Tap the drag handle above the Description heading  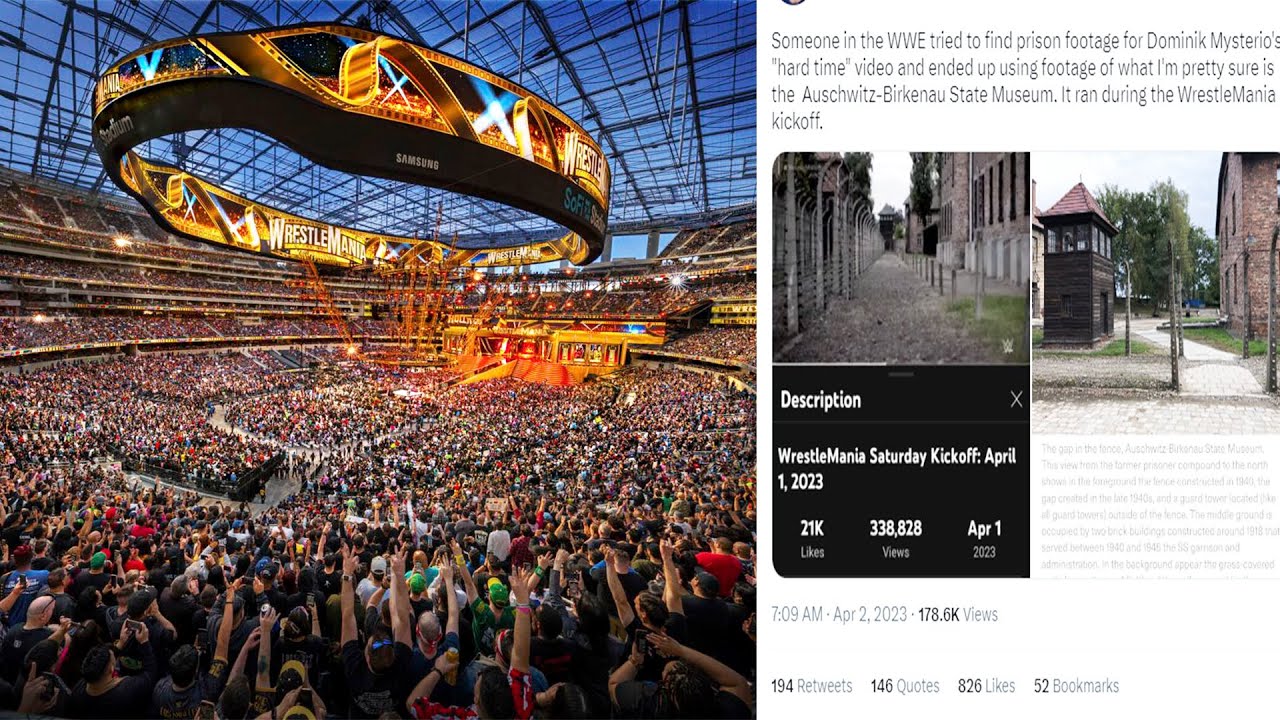(x=901, y=374)
